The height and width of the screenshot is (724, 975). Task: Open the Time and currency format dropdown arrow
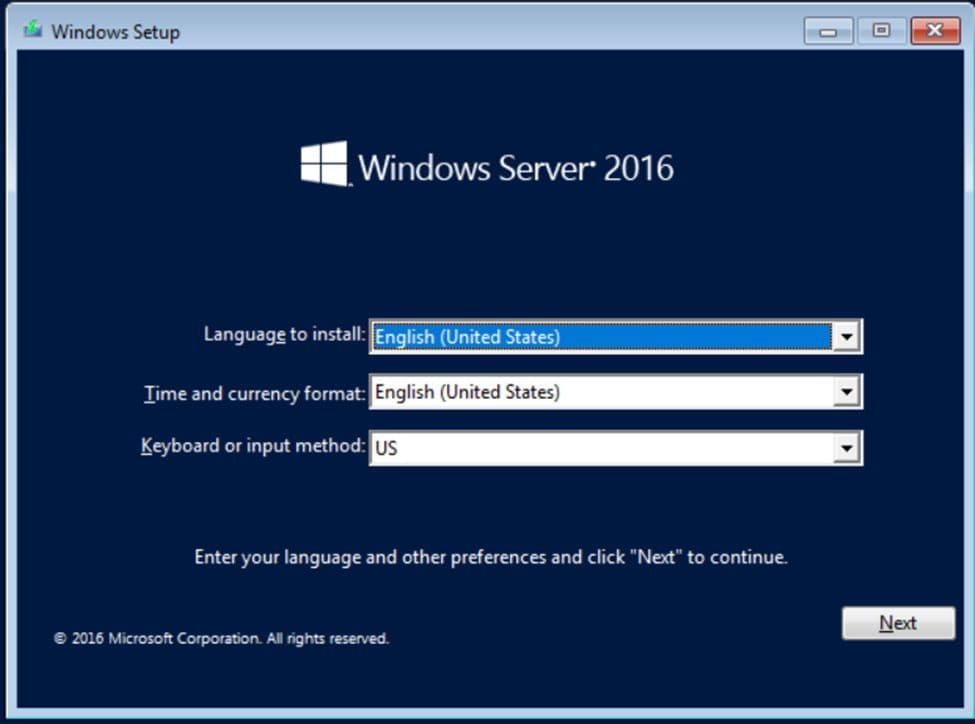pyautogui.click(x=846, y=392)
